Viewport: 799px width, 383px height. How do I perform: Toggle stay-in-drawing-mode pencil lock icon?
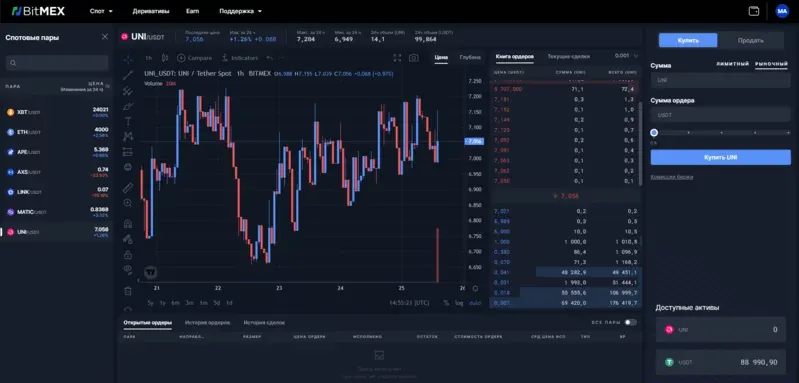pos(128,238)
